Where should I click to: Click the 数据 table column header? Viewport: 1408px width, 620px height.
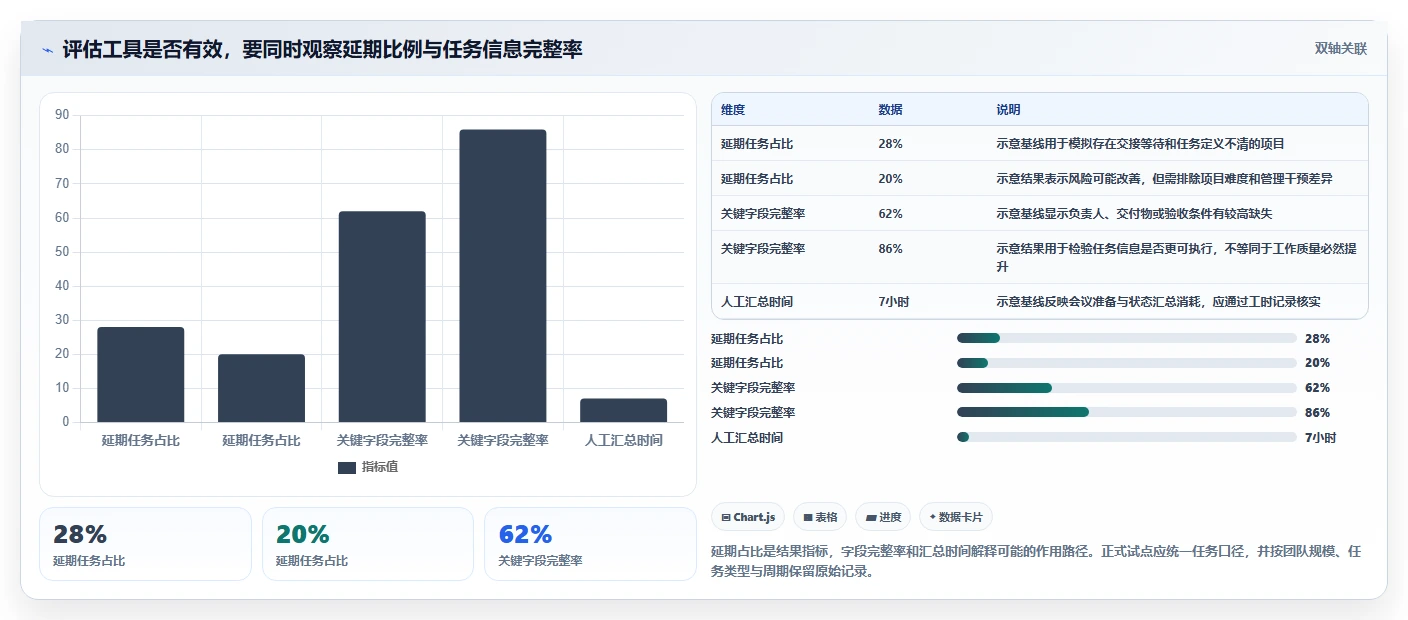pyautogui.click(x=890, y=110)
